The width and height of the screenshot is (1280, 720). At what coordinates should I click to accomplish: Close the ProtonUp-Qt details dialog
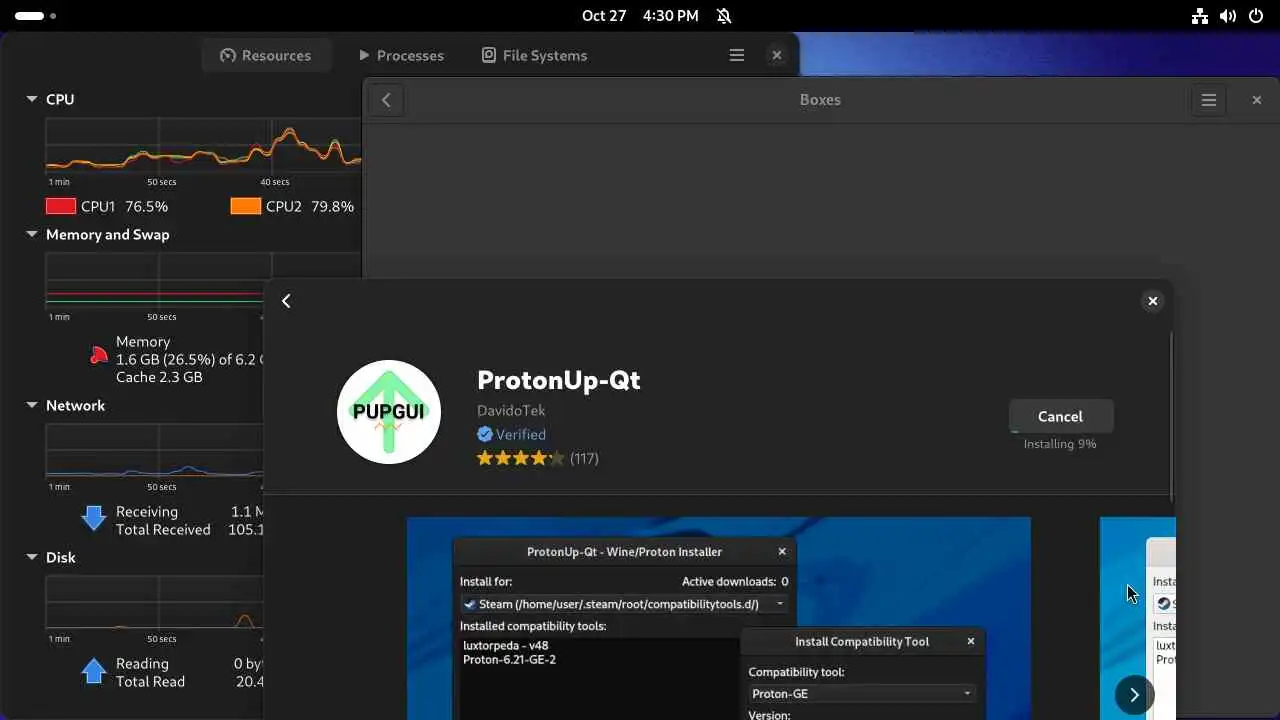point(1153,301)
